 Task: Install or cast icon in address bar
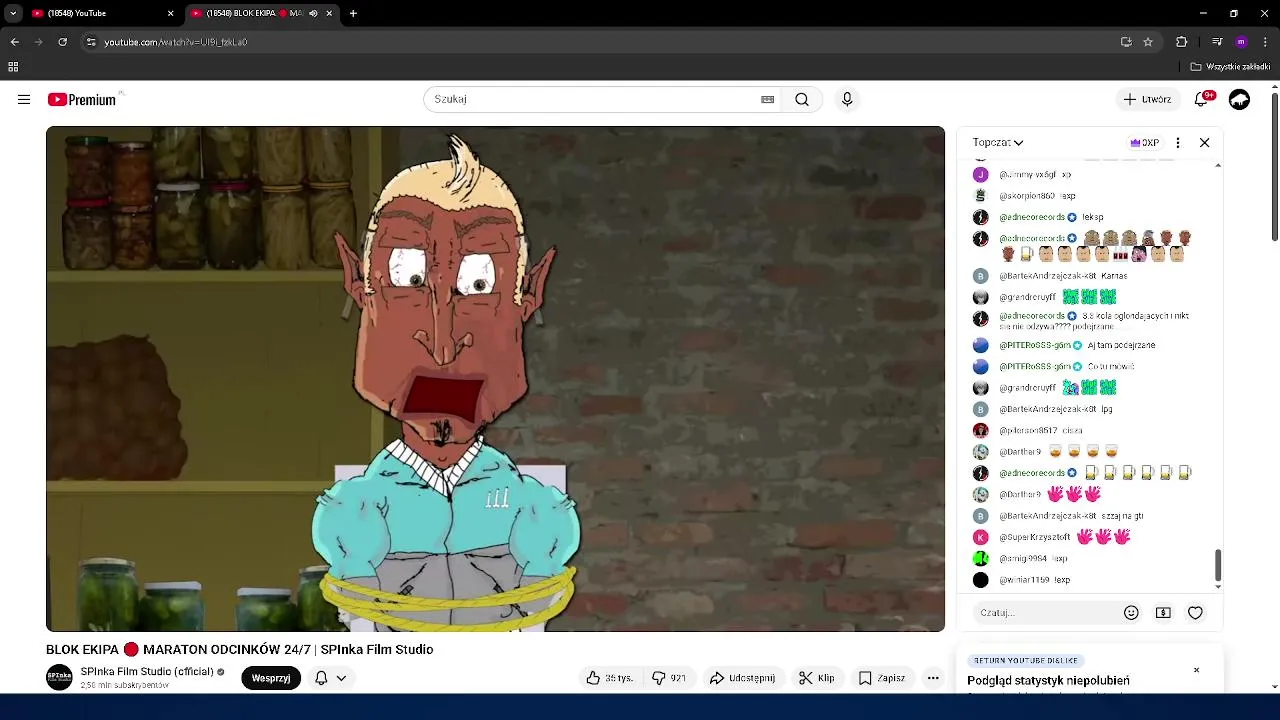pos(1126,42)
